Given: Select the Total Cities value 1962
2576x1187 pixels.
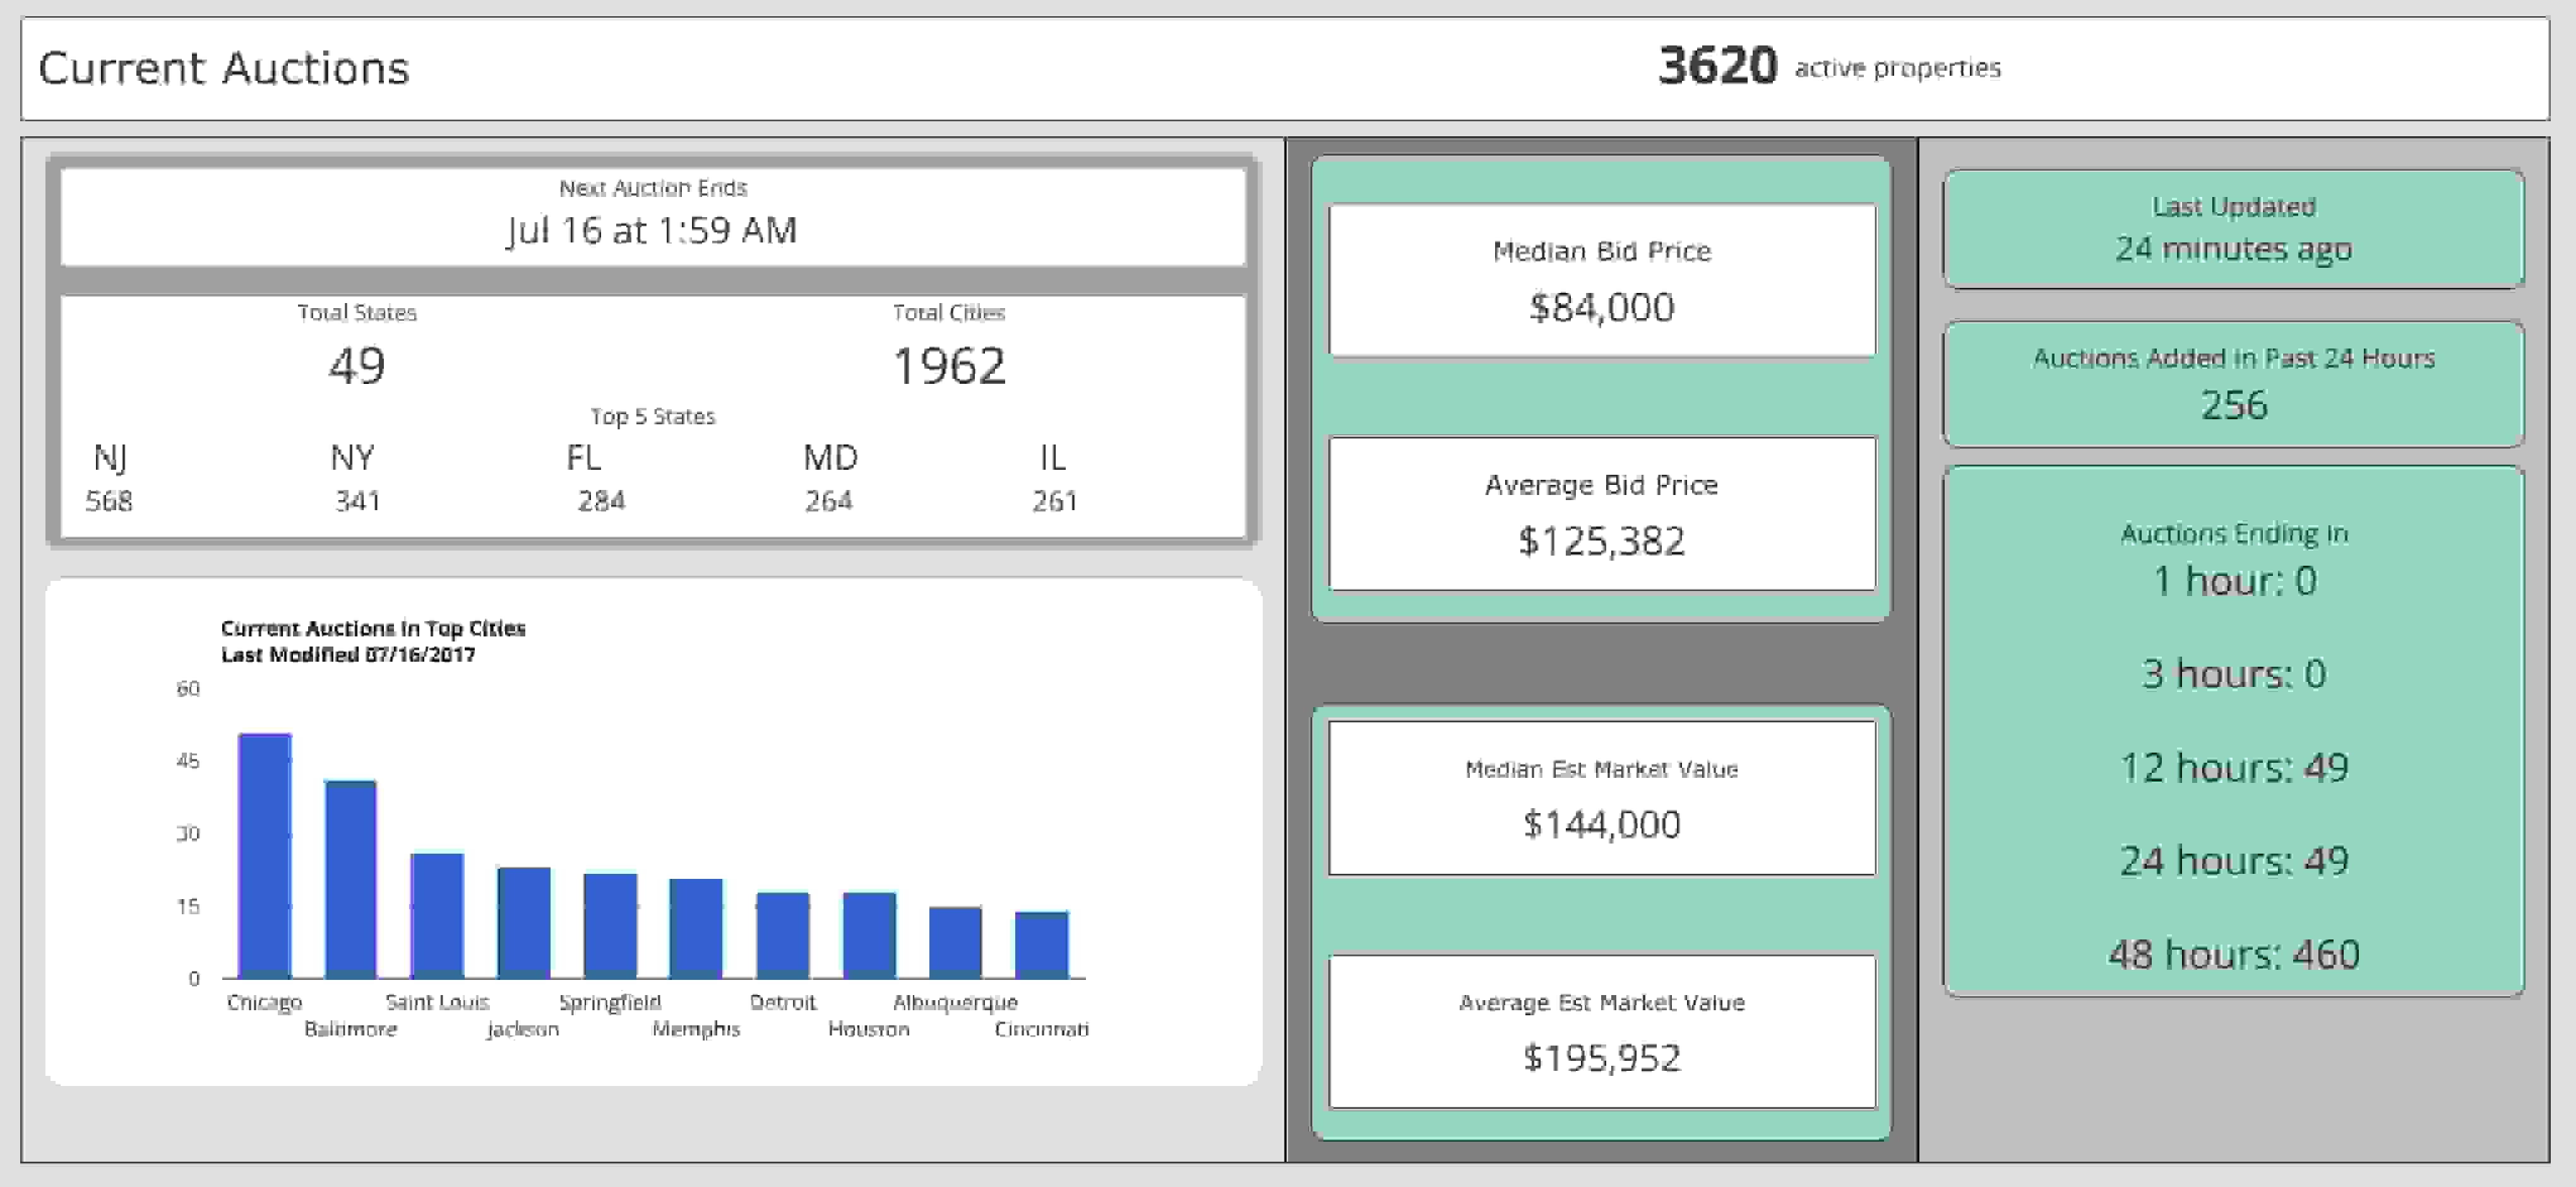Looking at the screenshot, I should pyautogui.click(x=949, y=365).
